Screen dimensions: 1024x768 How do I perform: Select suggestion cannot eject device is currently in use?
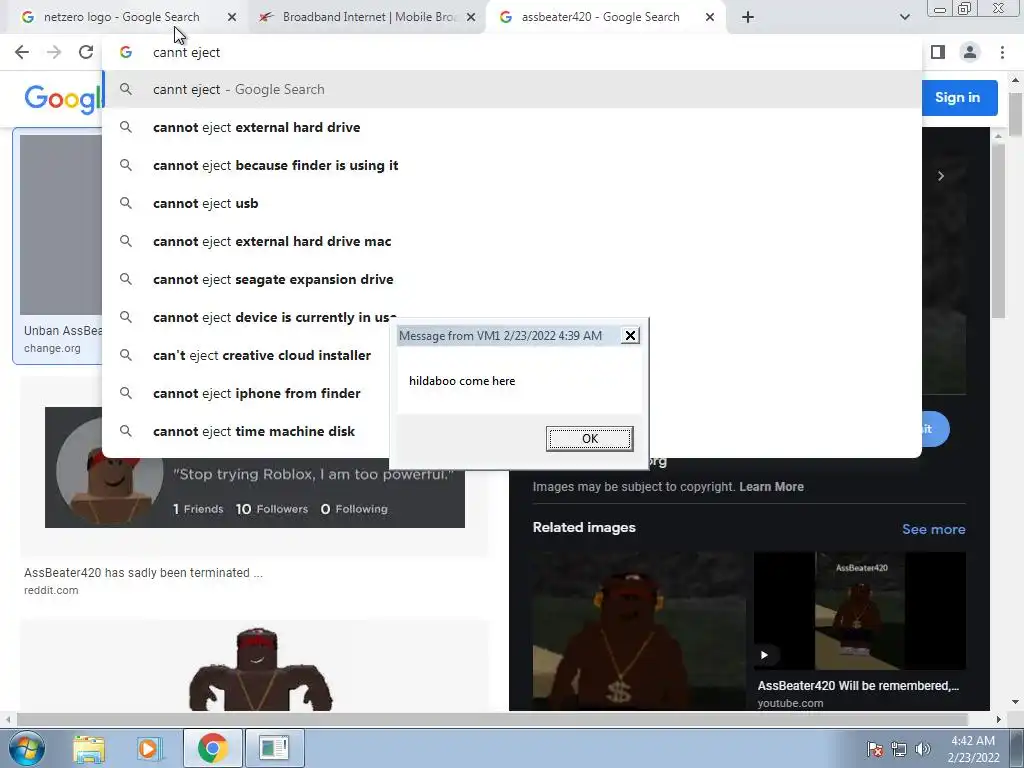click(x=248, y=317)
